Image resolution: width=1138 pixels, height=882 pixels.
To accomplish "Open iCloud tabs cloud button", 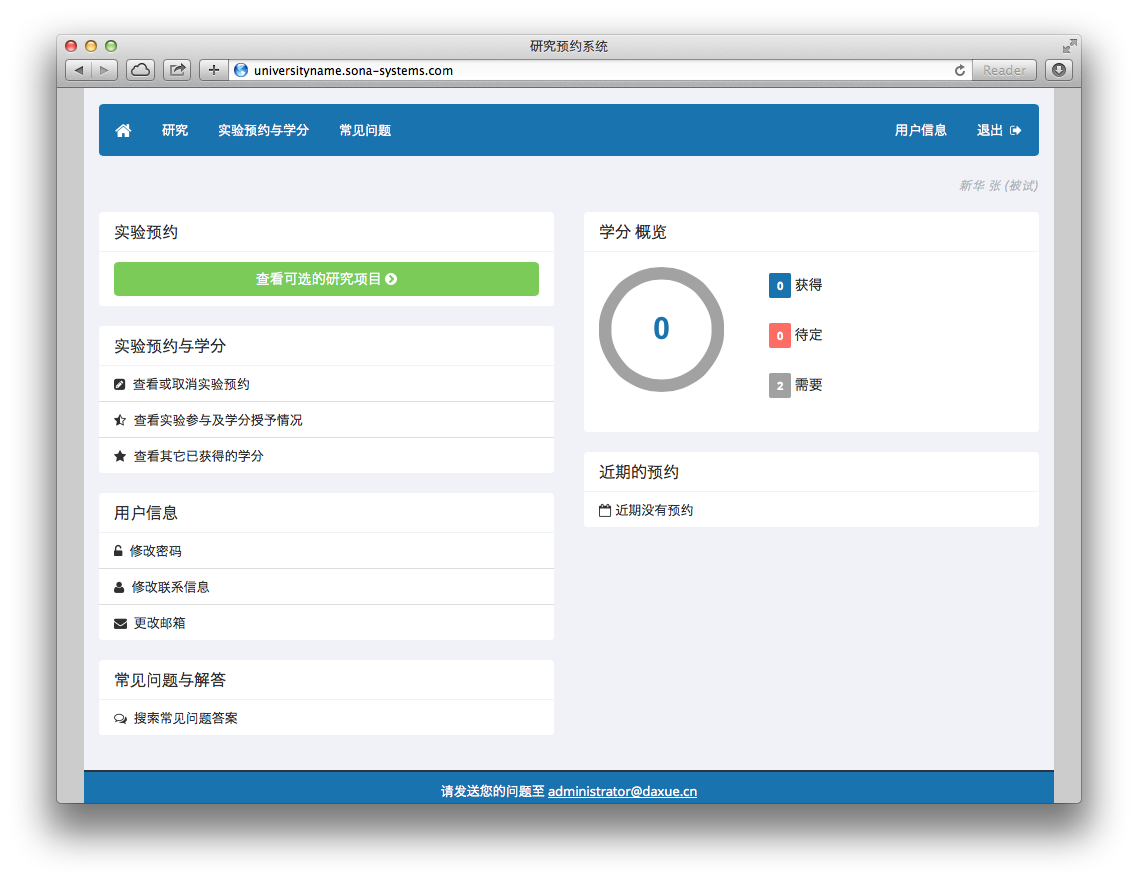I will (x=141, y=70).
